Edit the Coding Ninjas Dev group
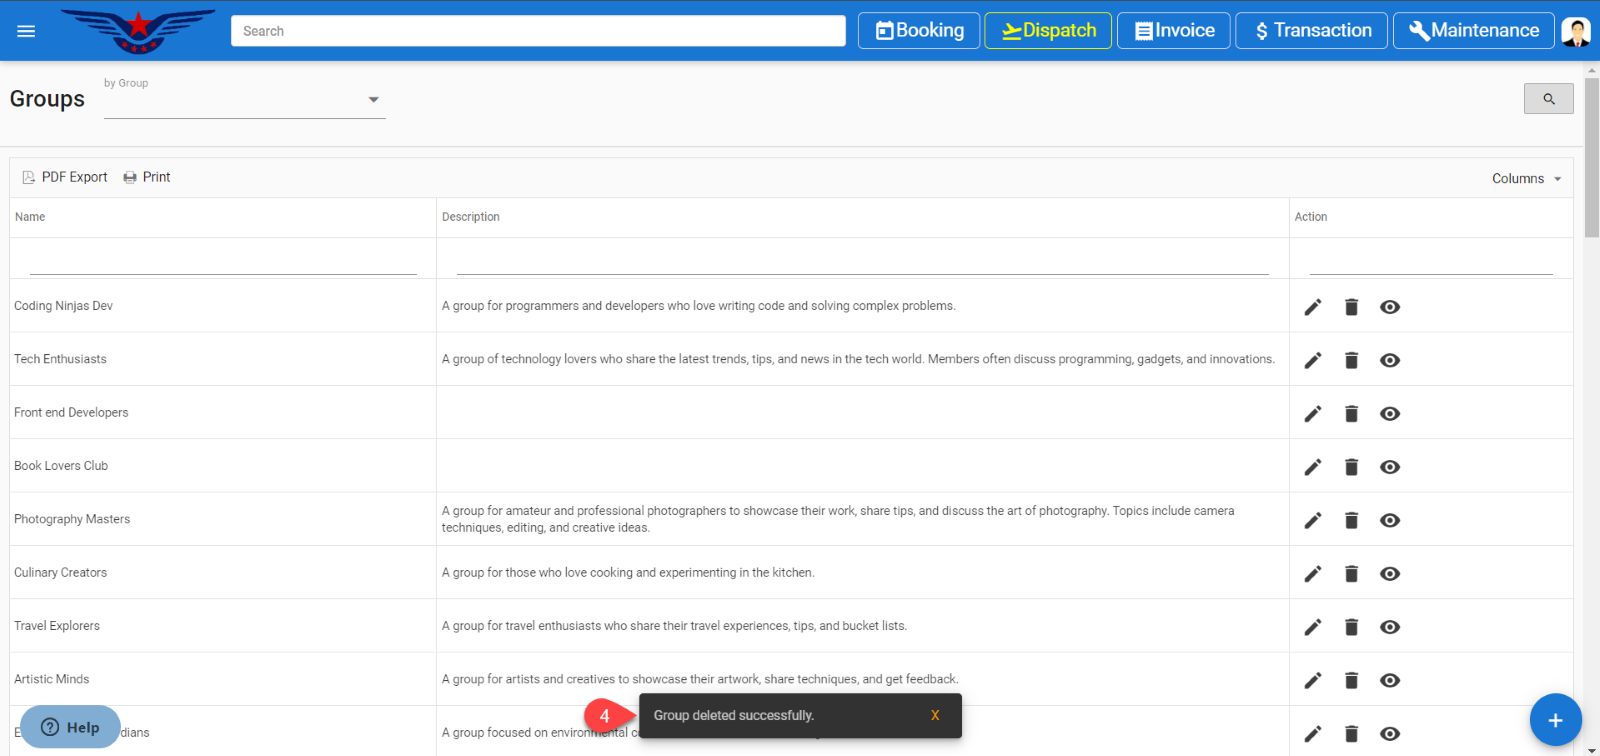The width and height of the screenshot is (1600, 756). point(1312,307)
